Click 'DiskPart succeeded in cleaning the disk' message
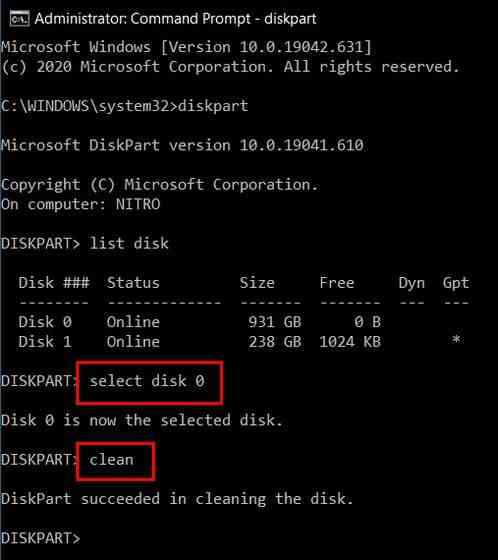Image resolution: width=498 pixels, height=560 pixels. pos(177,499)
